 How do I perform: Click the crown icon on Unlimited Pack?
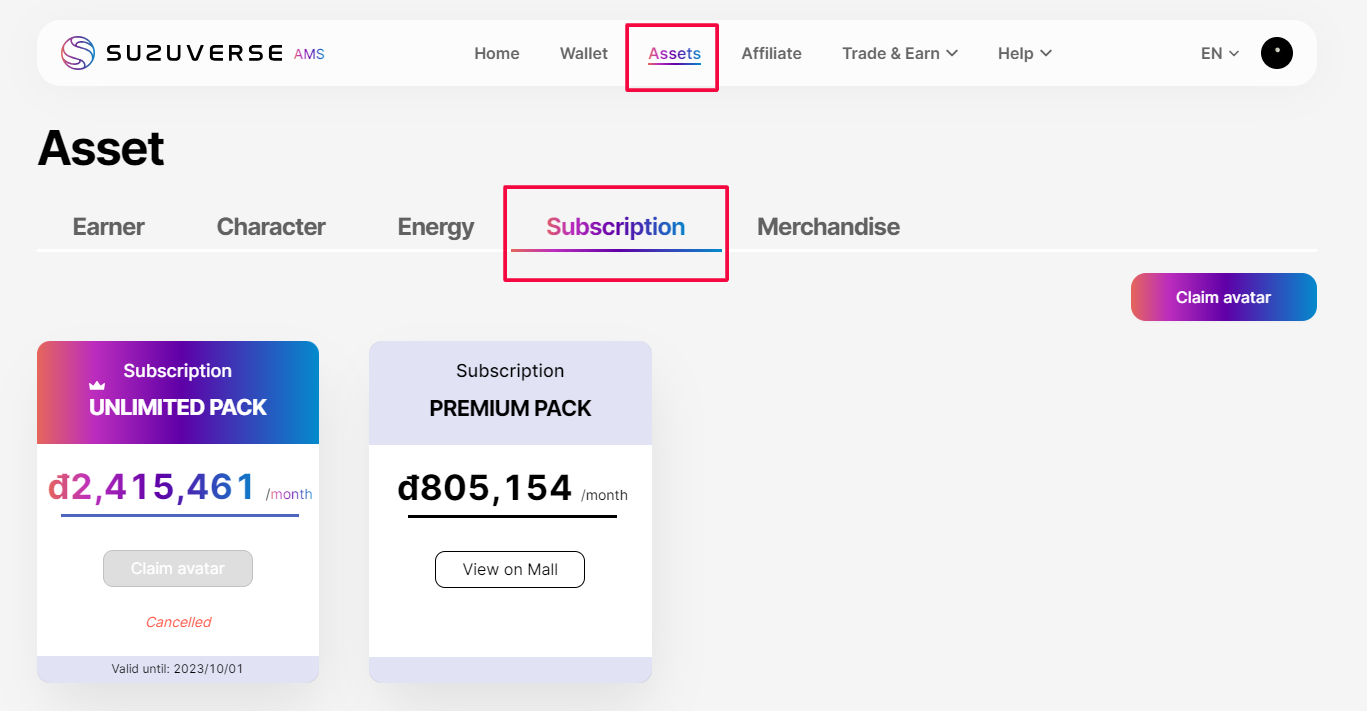97,385
